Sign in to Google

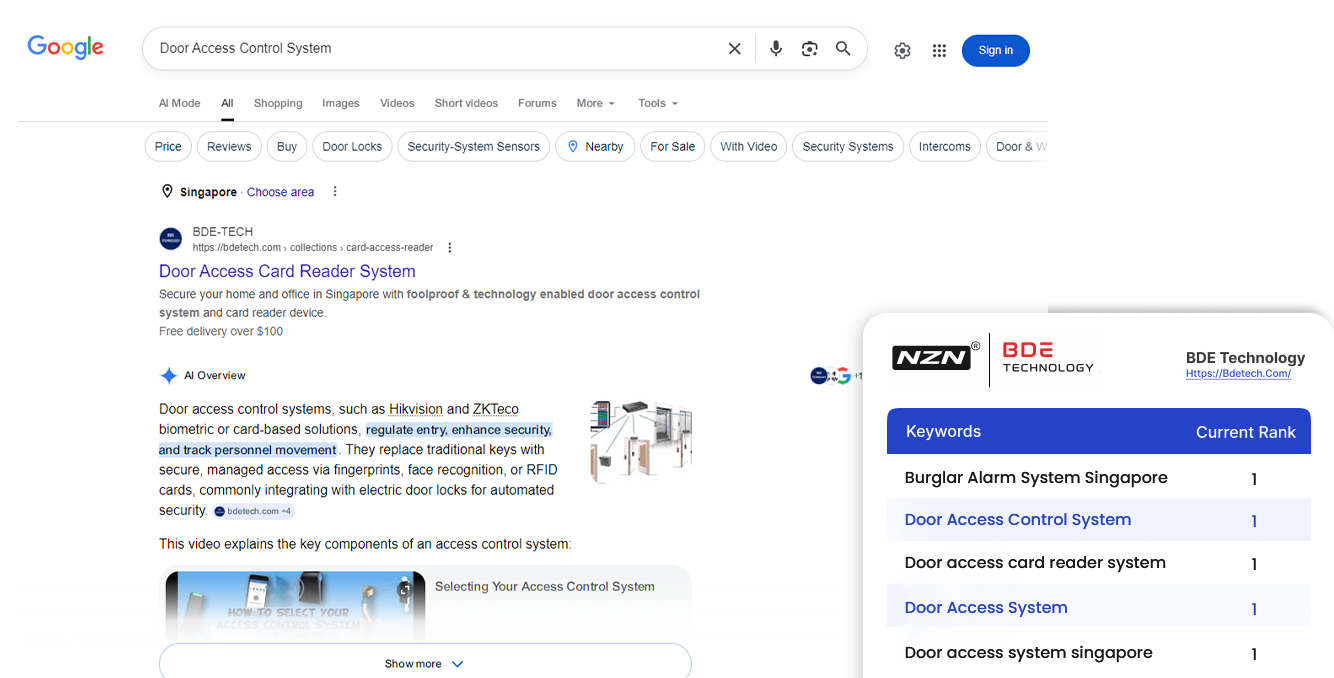pyautogui.click(x=996, y=51)
